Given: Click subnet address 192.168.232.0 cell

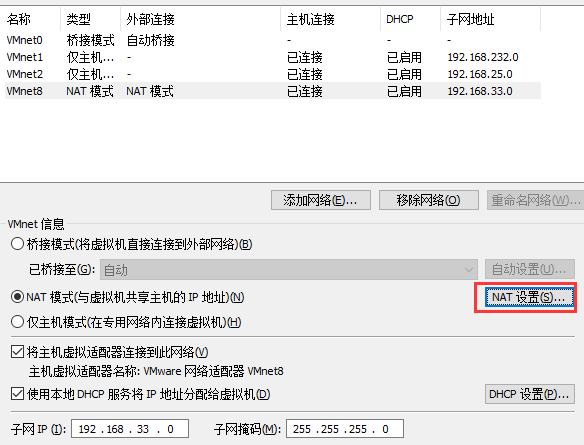Looking at the screenshot, I should click(483, 57).
